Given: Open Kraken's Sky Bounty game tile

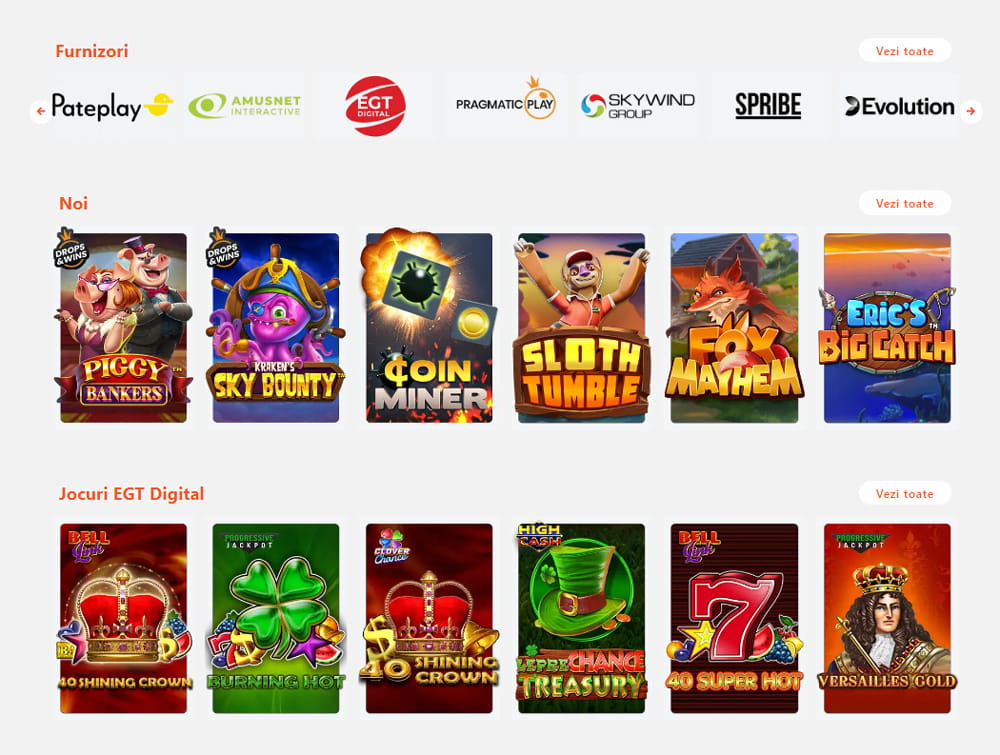Looking at the screenshot, I should [x=276, y=328].
